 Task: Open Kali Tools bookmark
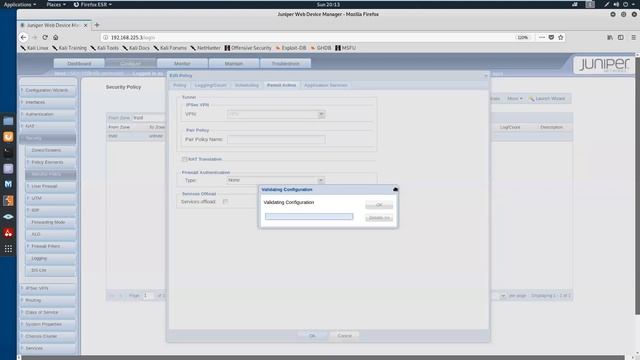(x=104, y=48)
